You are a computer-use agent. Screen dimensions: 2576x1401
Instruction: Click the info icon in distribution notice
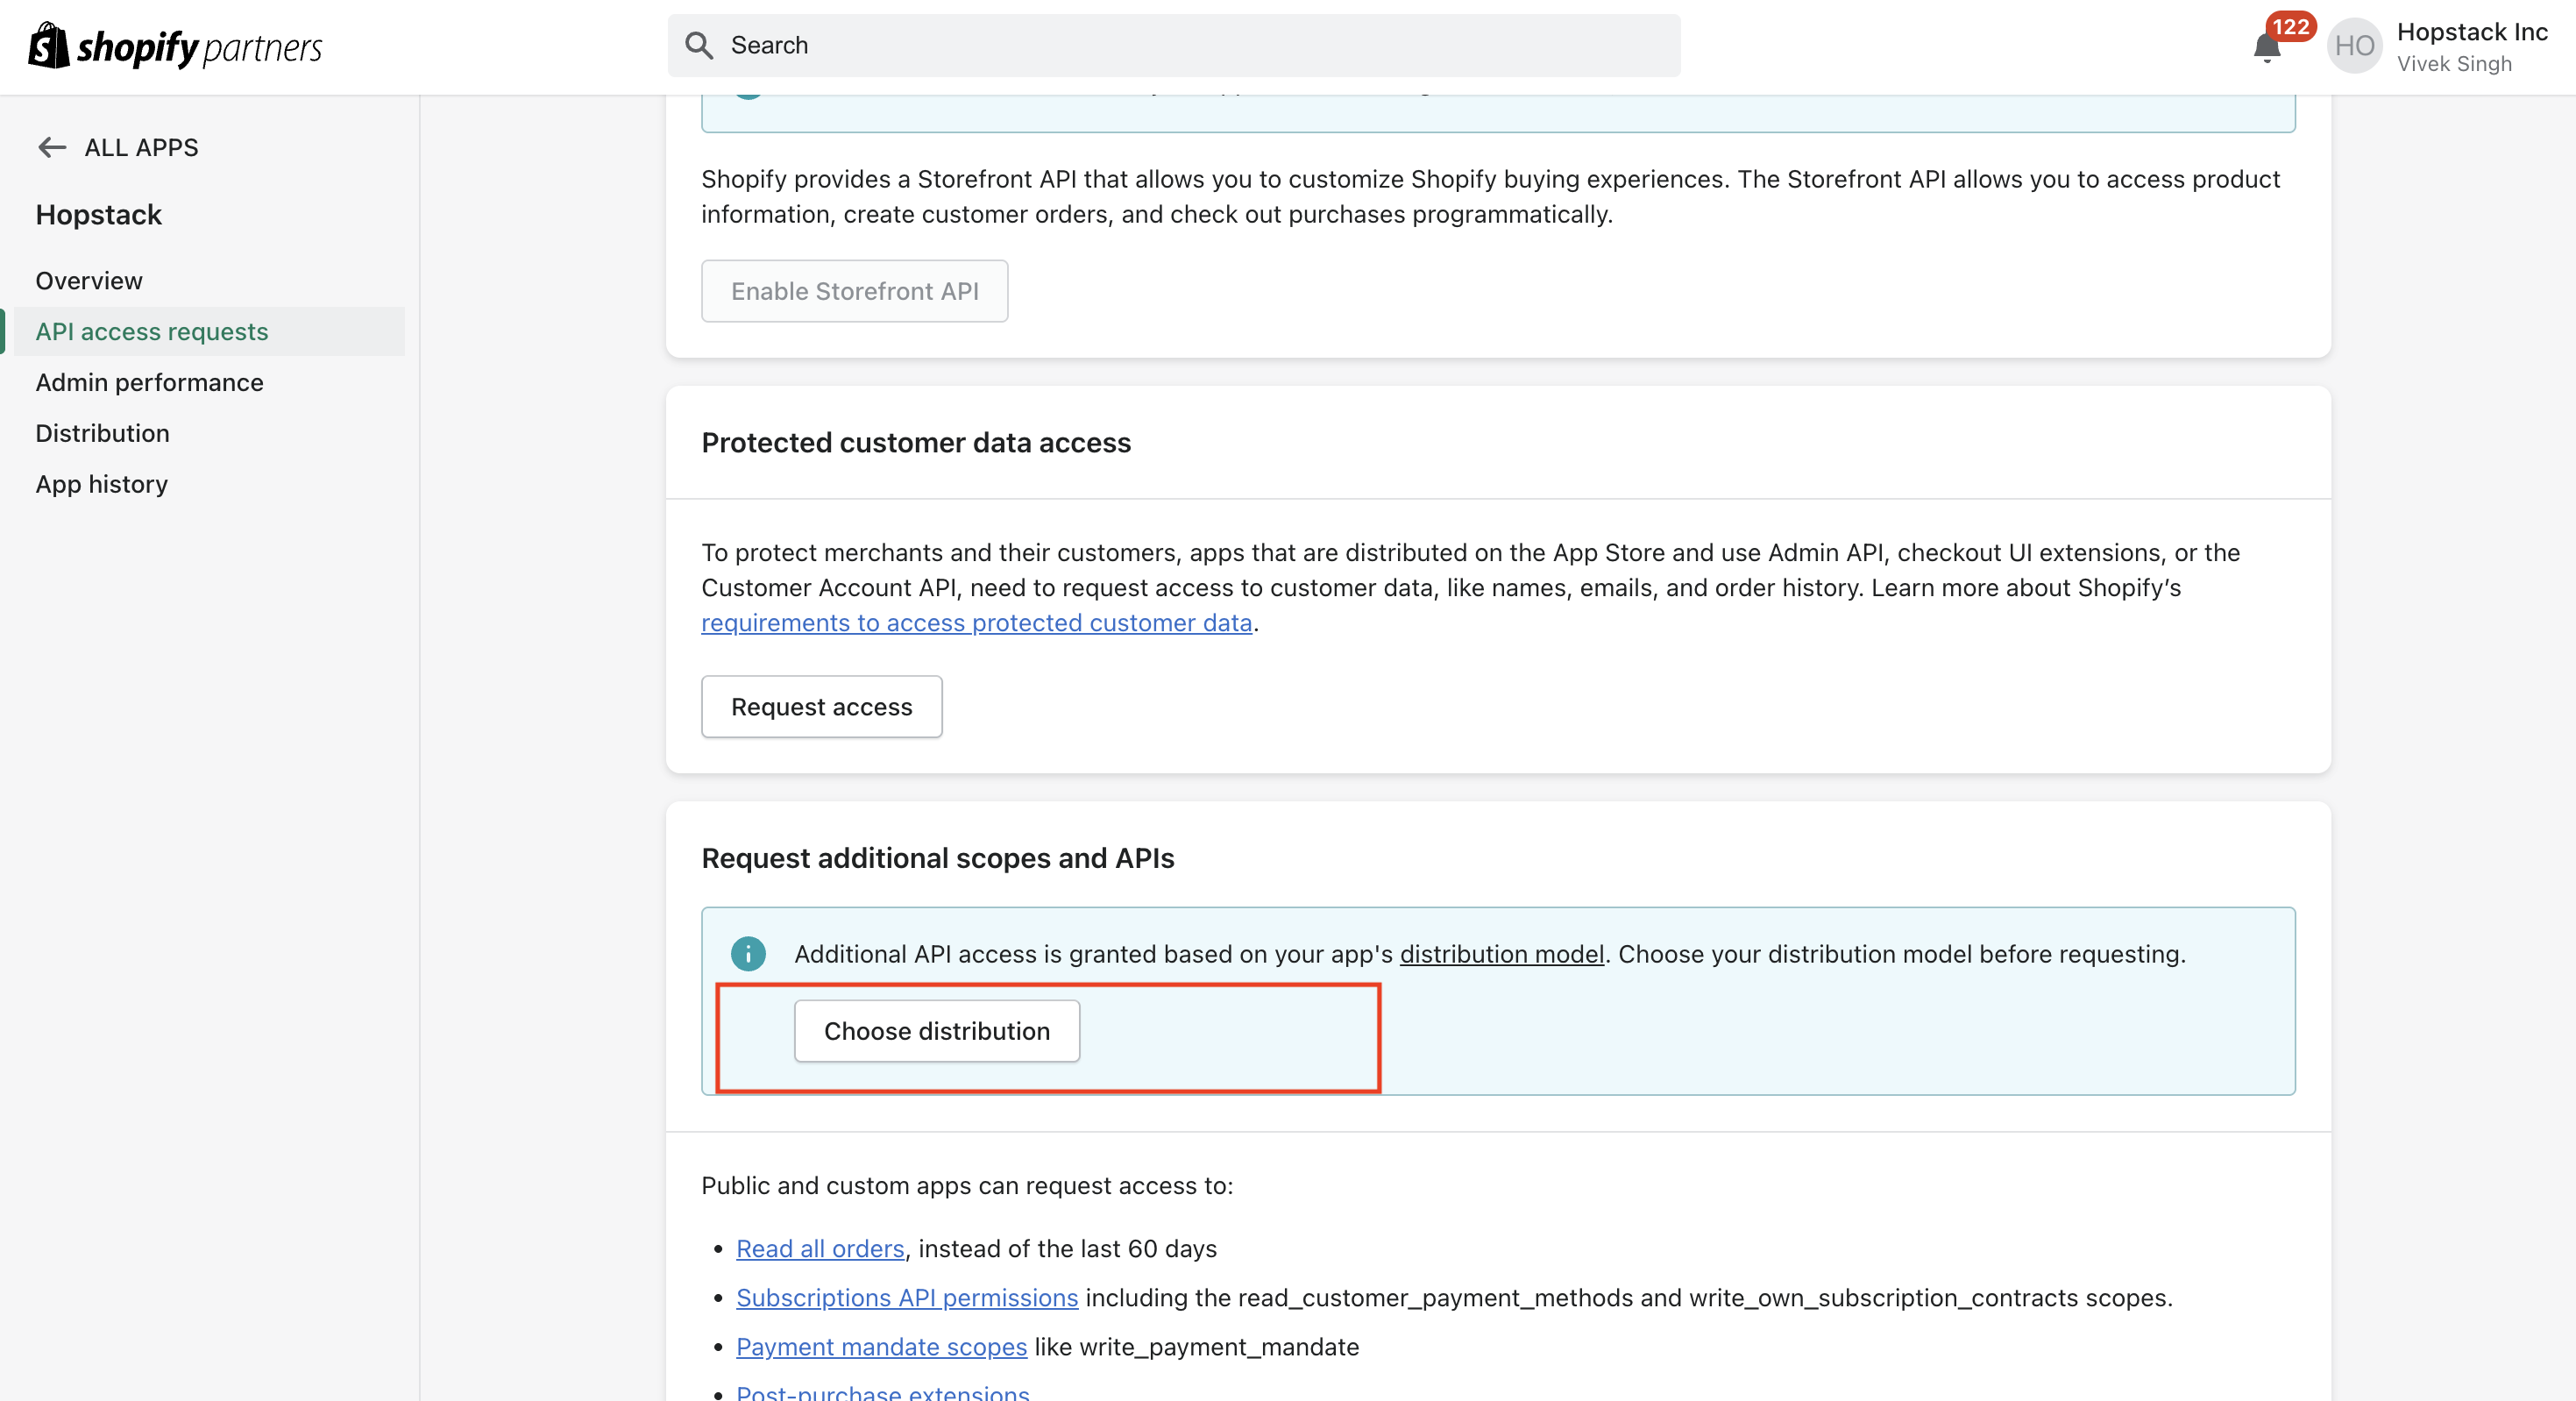click(x=748, y=953)
